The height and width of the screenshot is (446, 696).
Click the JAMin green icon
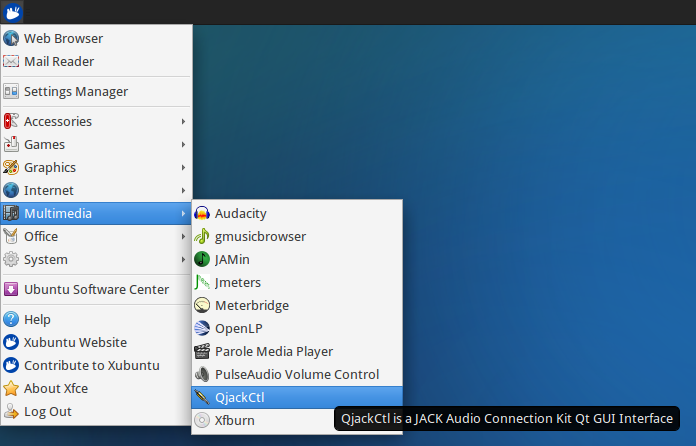(203, 260)
